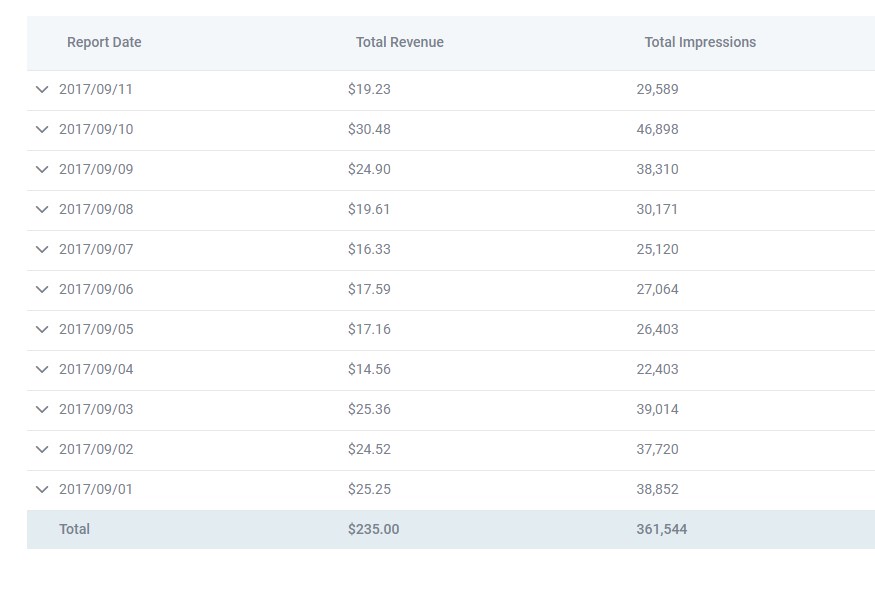This screenshot has width=875, height=589.
Task: Select the $235.00 total revenue value
Action: click(373, 529)
